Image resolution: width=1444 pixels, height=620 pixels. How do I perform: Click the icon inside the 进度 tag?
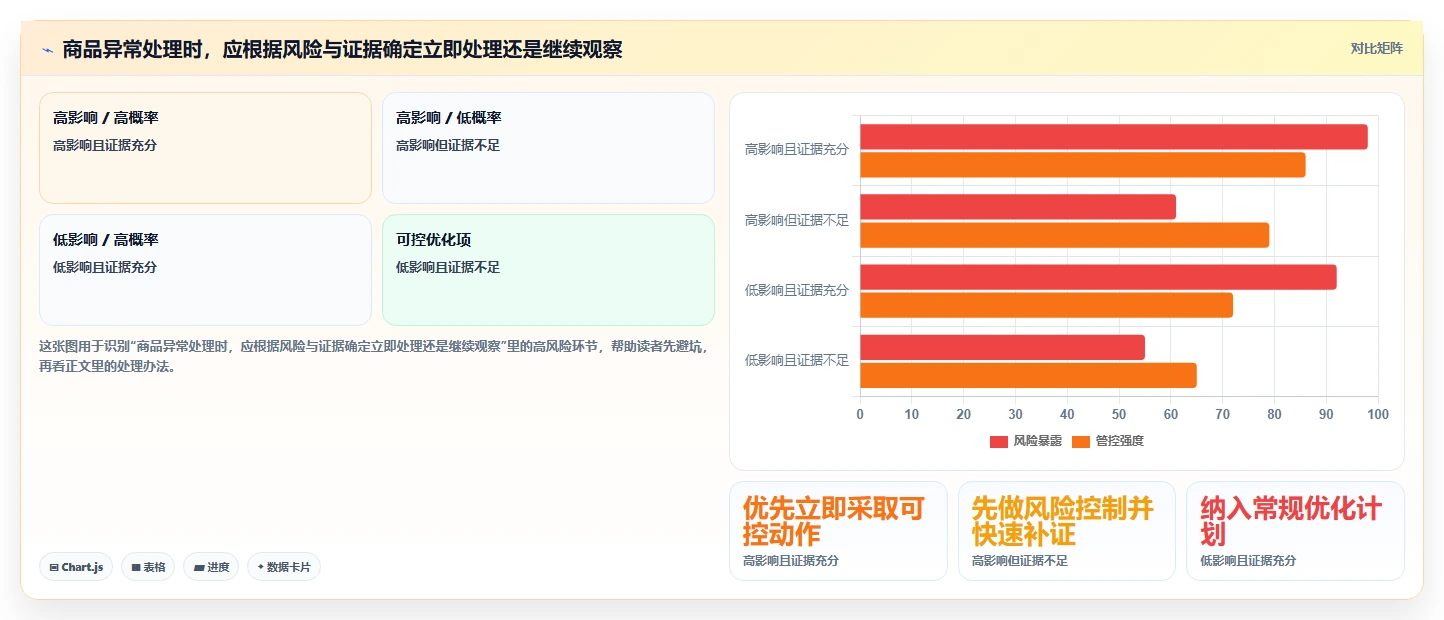199,567
